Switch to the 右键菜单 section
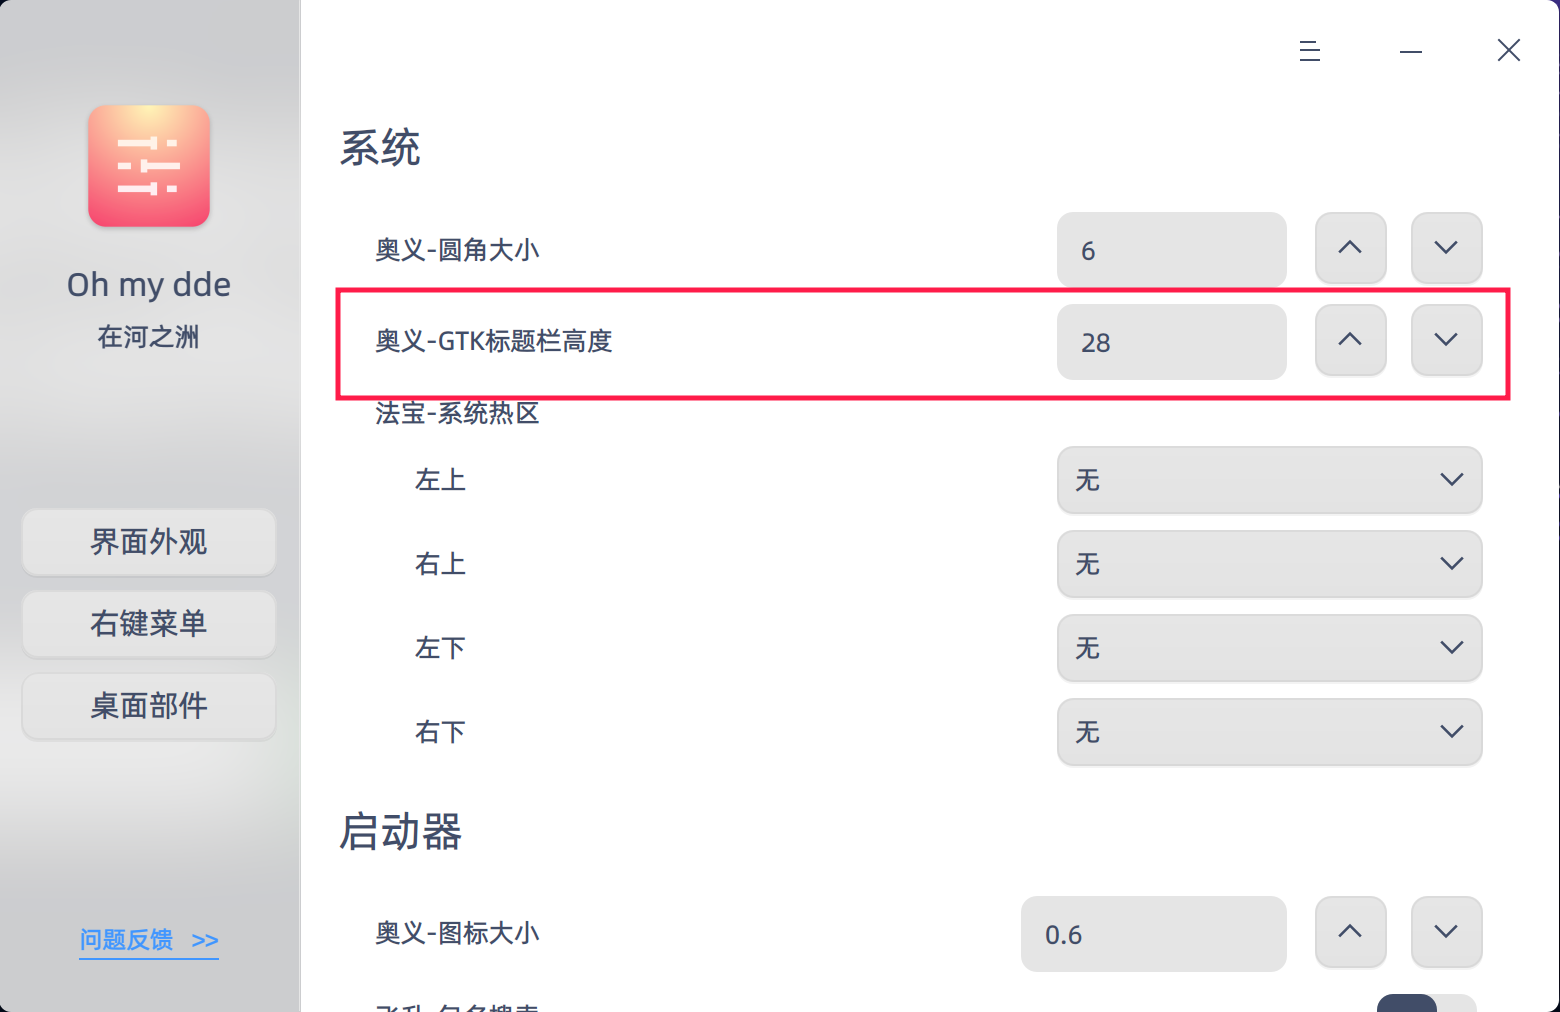 pyautogui.click(x=148, y=624)
